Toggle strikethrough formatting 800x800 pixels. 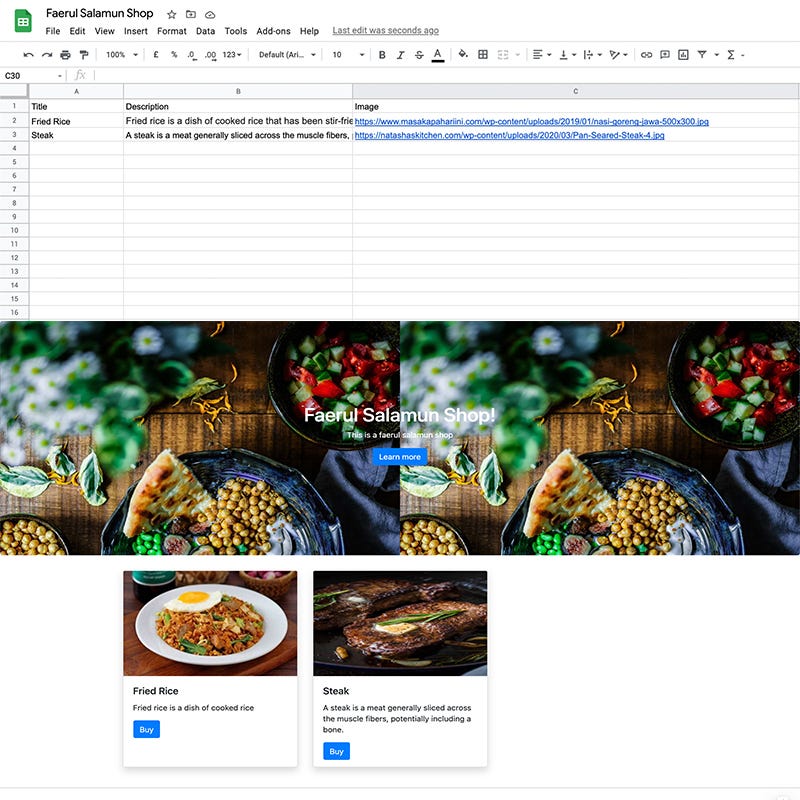point(420,55)
